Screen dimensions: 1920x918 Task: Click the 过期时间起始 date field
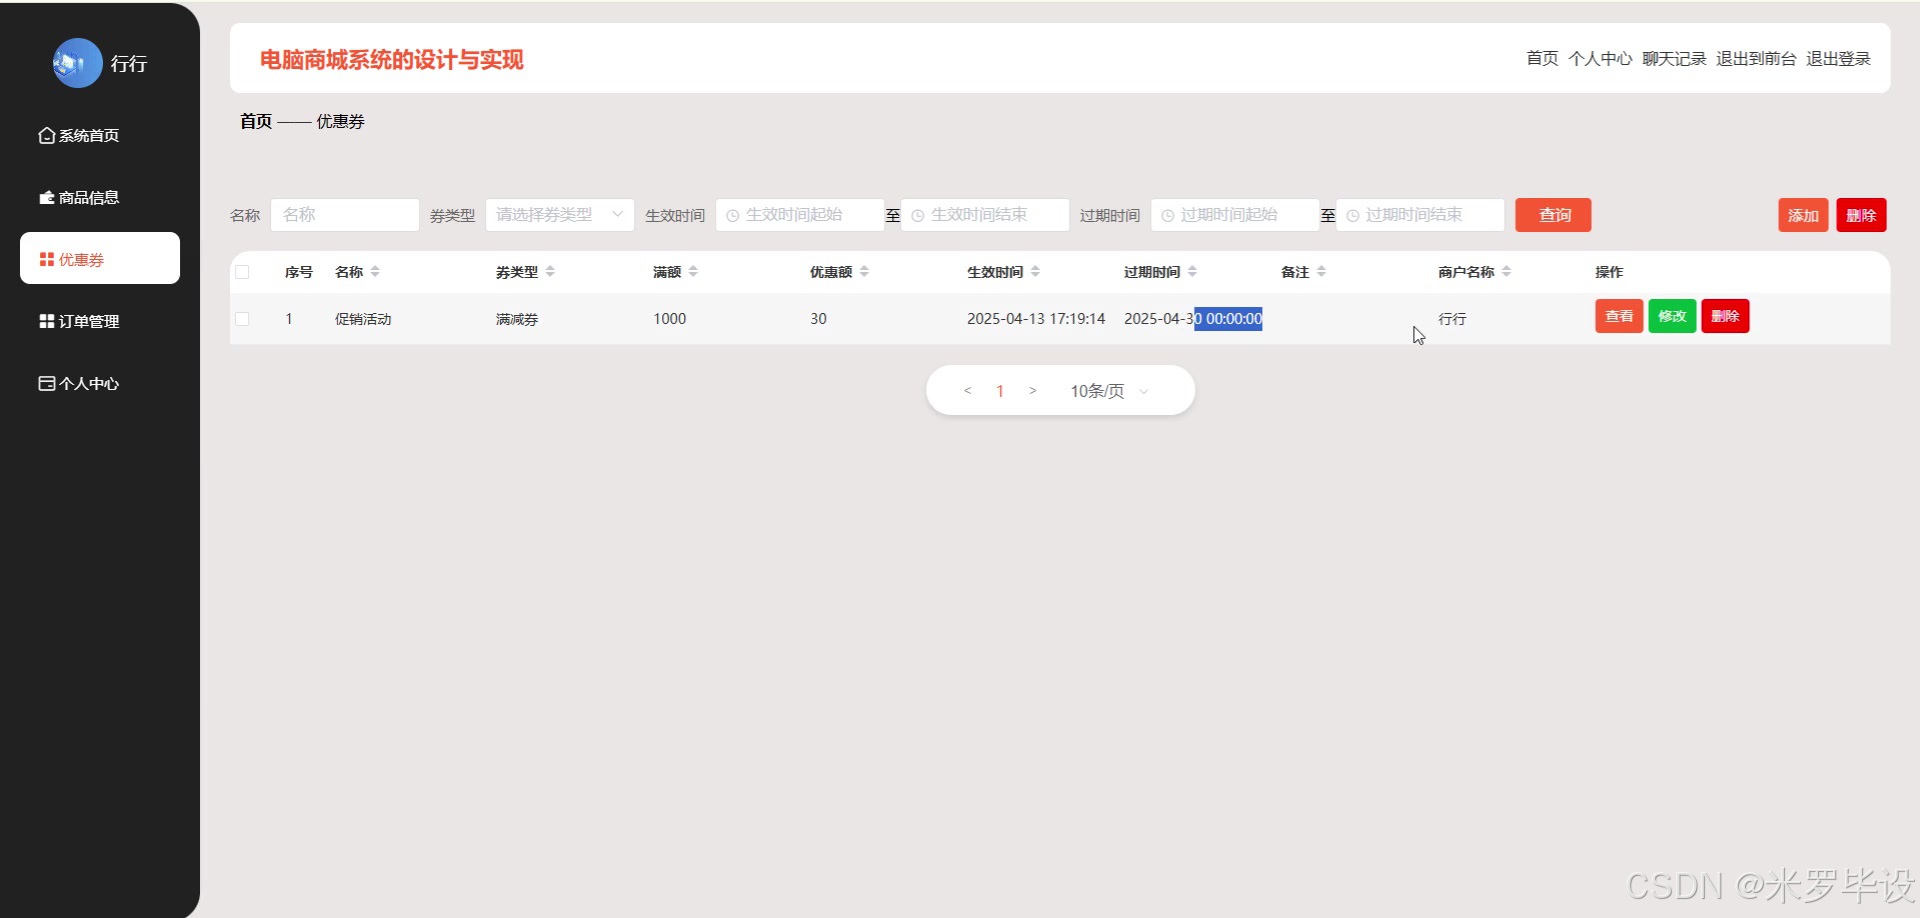pos(1235,215)
